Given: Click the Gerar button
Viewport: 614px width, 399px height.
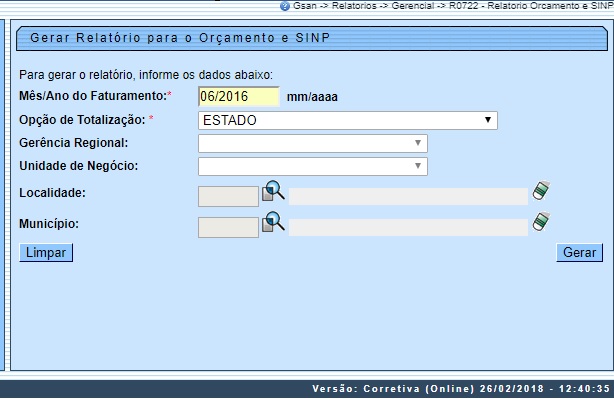Looking at the screenshot, I should pyautogui.click(x=579, y=253).
